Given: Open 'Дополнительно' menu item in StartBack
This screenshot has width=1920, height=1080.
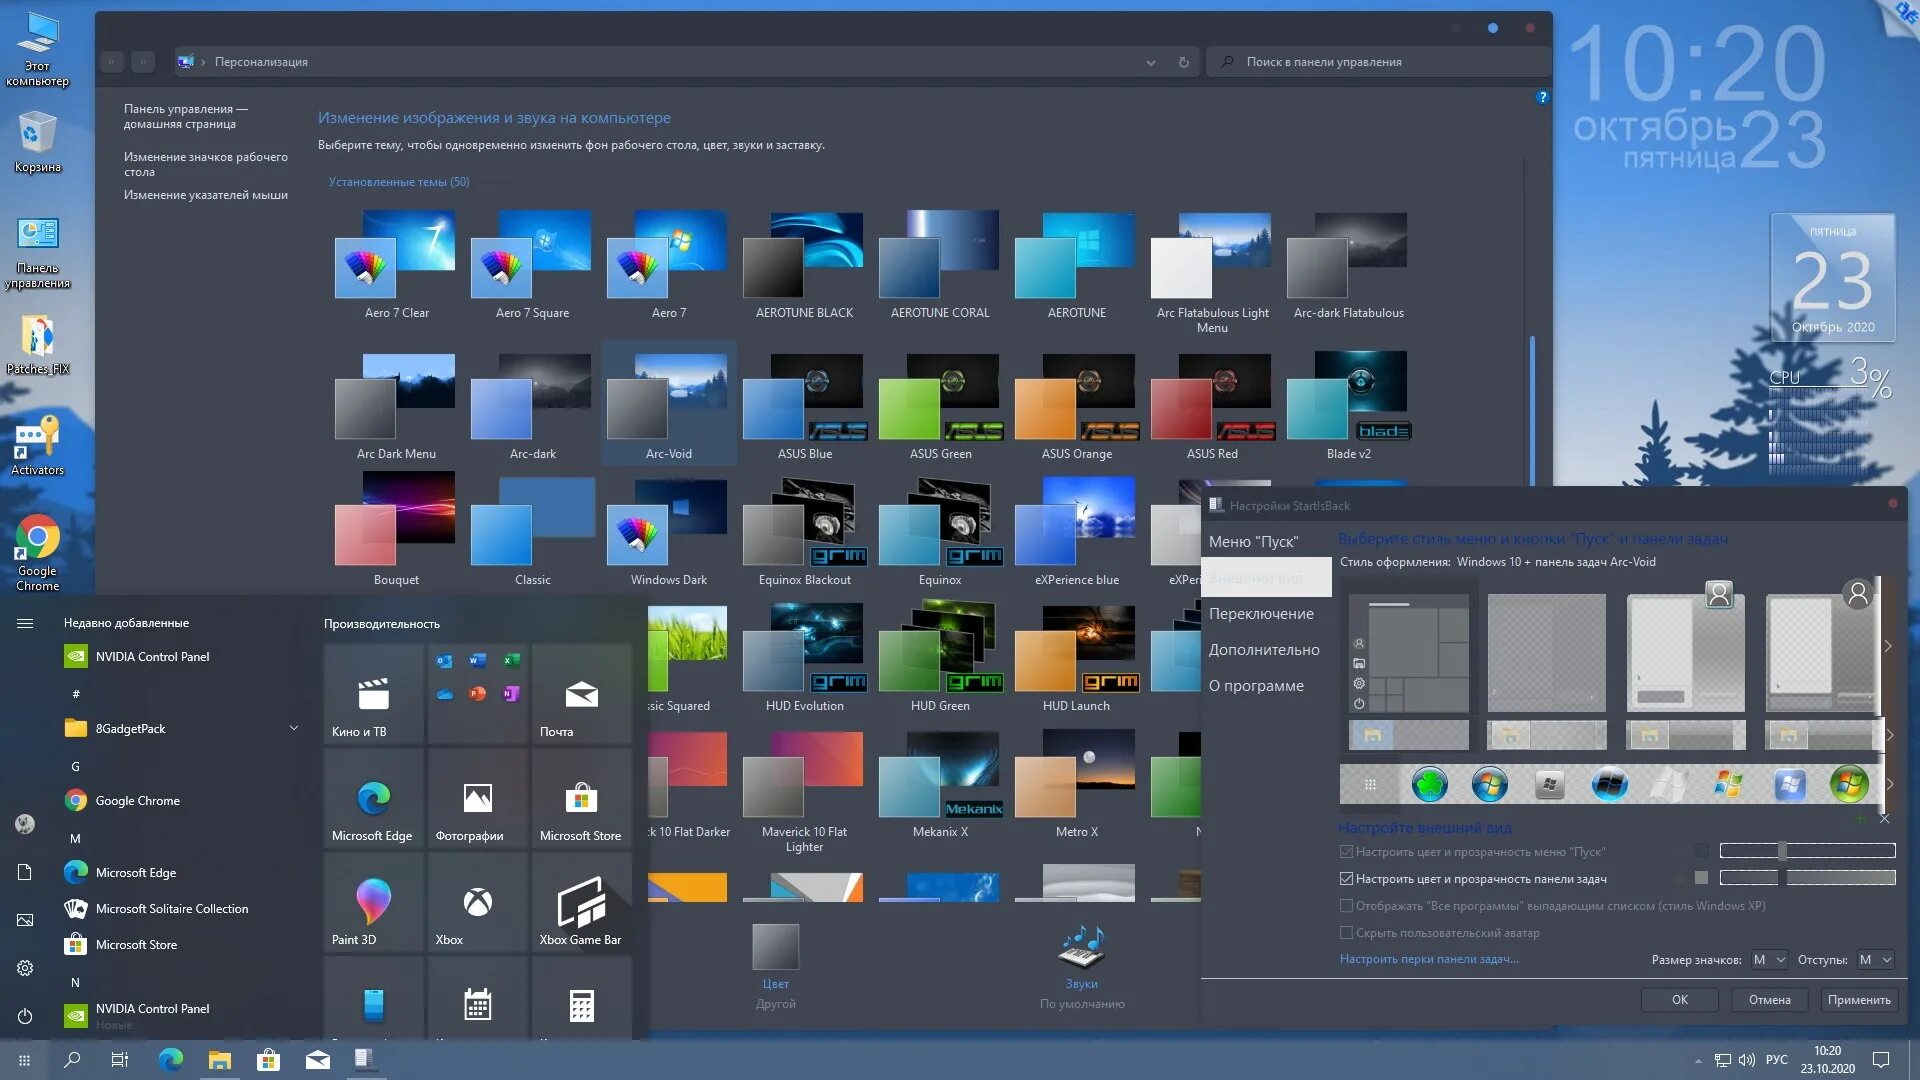Looking at the screenshot, I should [1262, 649].
